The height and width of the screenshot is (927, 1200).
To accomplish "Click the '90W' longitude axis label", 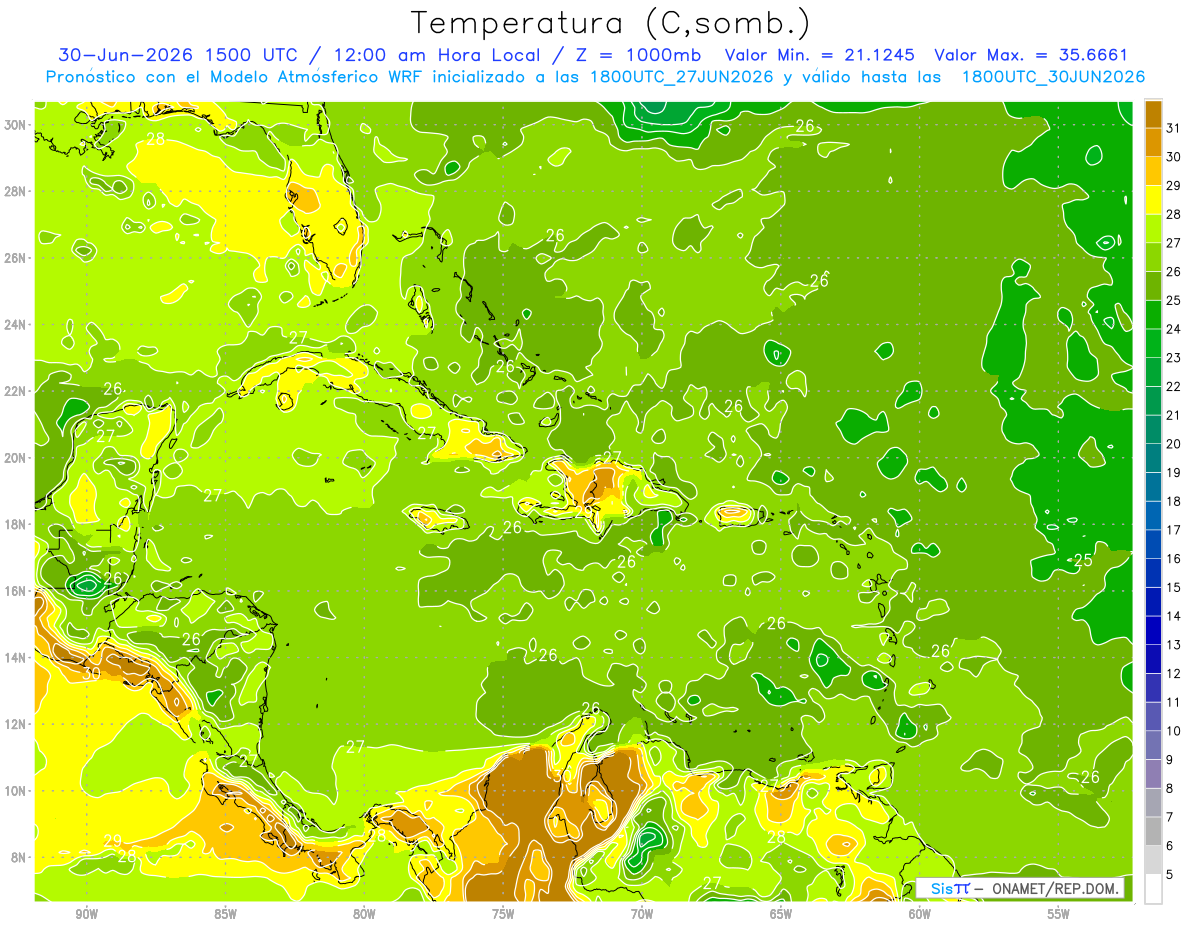I will [86, 914].
